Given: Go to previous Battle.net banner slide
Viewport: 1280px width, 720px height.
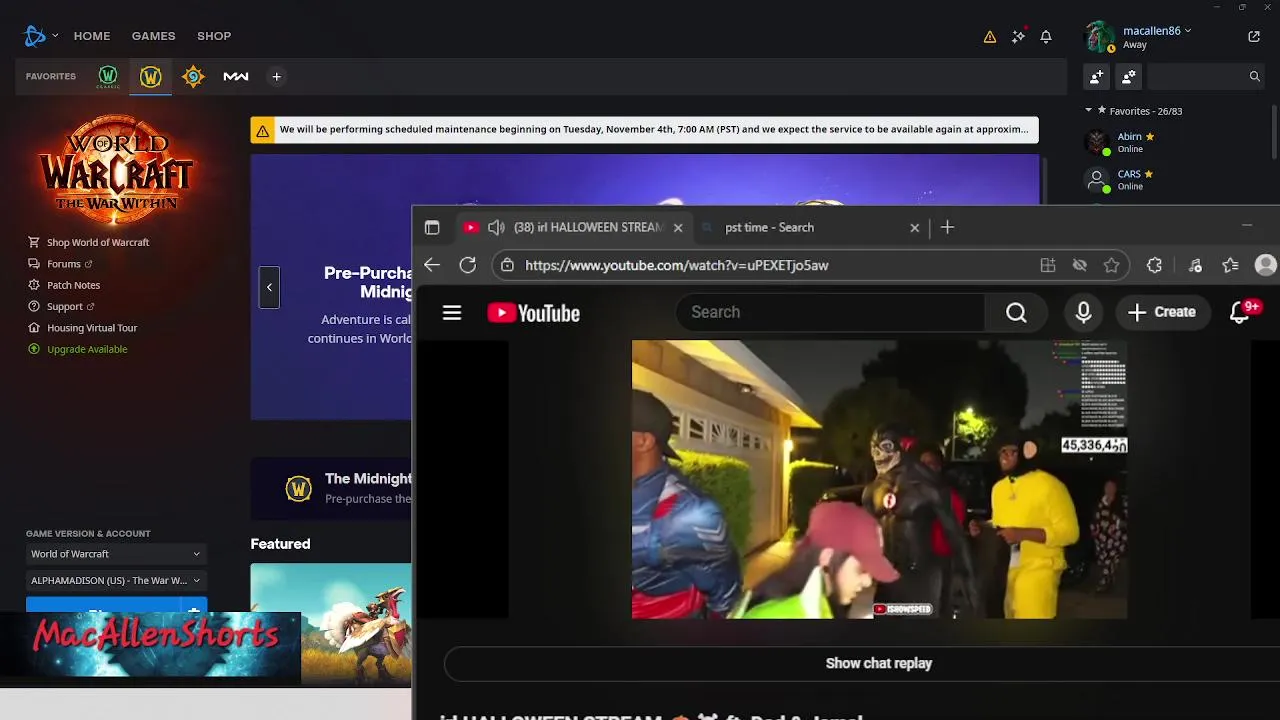Looking at the screenshot, I should [x=269, y=288].
